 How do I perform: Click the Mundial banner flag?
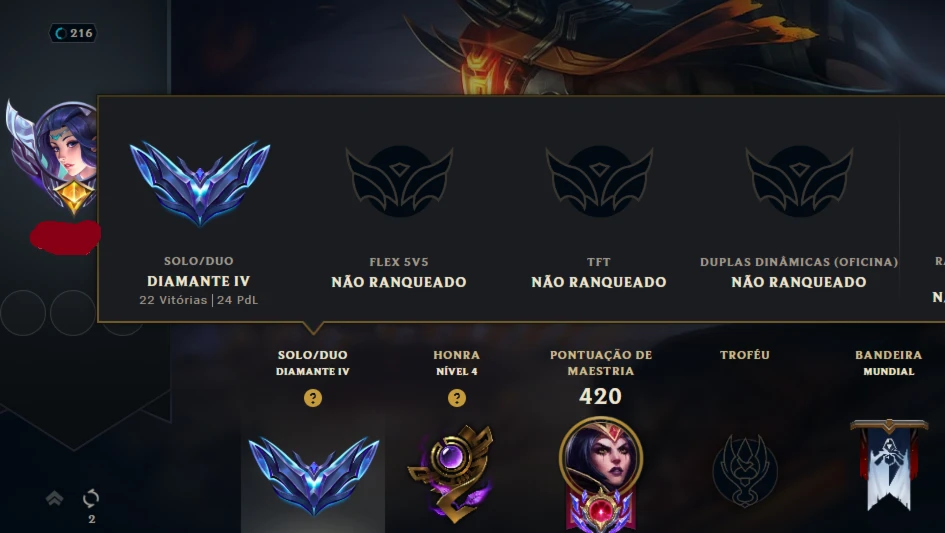(x=889, y=465)
